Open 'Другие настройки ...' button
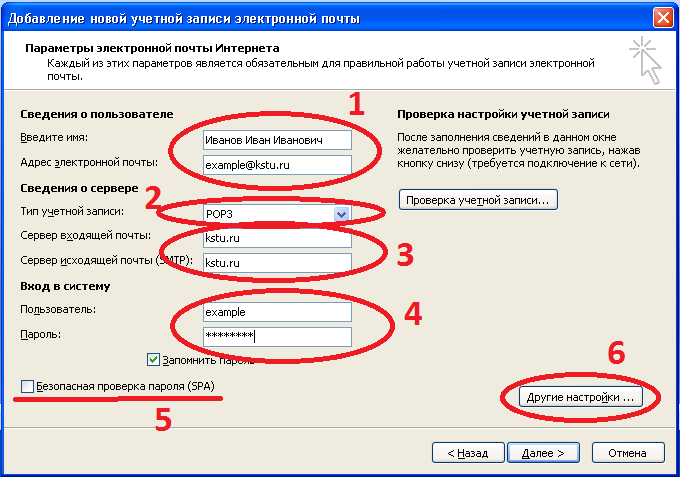The height and width of the screenshot is (477, 680). 580,397
